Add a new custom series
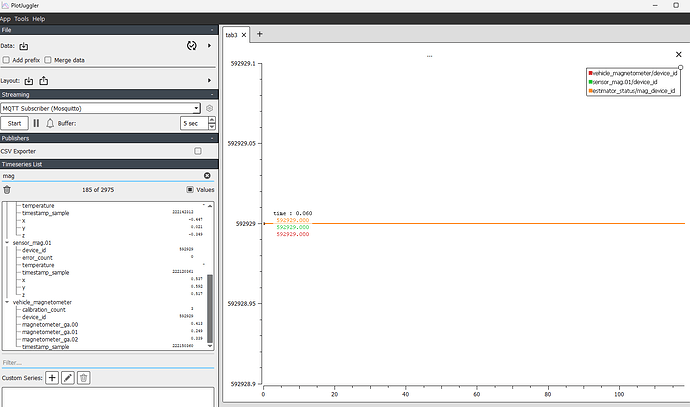The image size is (690, 407). tap(52, 377)
